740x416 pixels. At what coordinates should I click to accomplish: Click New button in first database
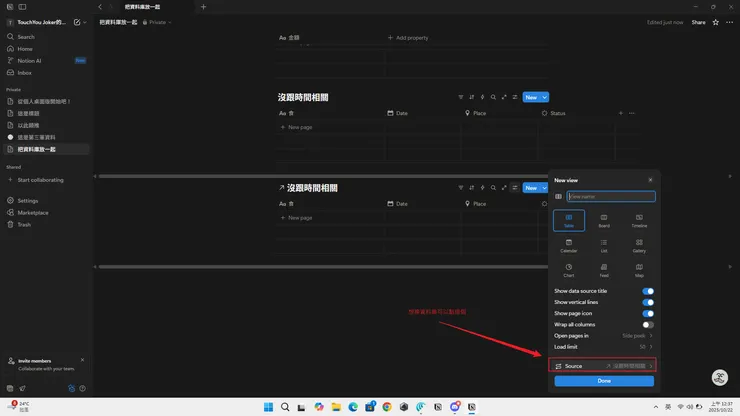click(x=531, y=97)
